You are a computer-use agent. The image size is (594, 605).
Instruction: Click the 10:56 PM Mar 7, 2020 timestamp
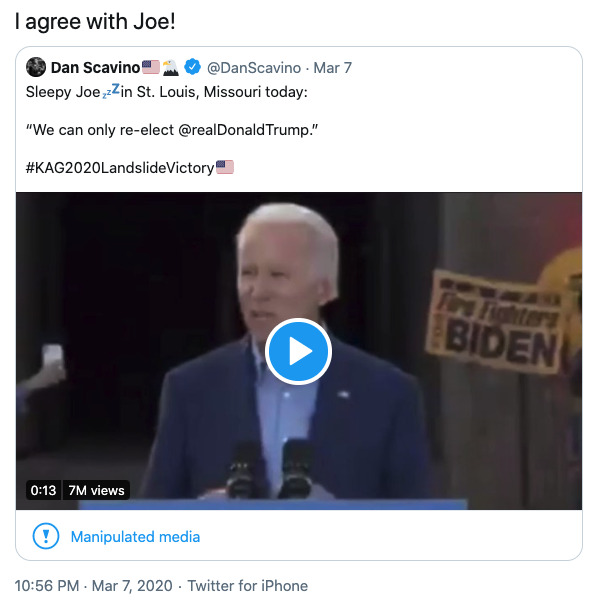click(x=93, y=586)
